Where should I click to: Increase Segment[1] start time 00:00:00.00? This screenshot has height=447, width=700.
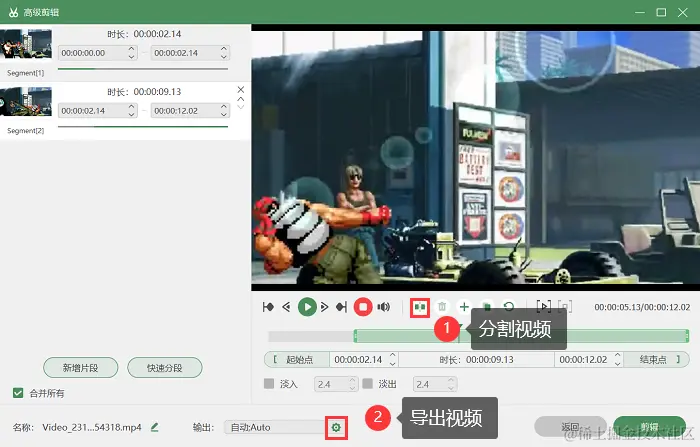coord(131,49)
